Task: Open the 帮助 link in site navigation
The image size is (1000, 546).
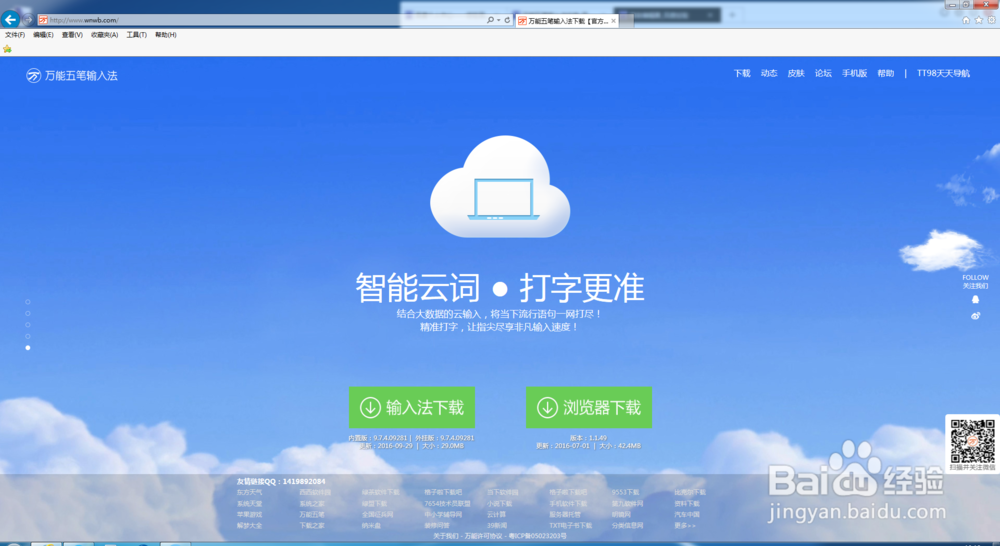Action: pos(886,73)
